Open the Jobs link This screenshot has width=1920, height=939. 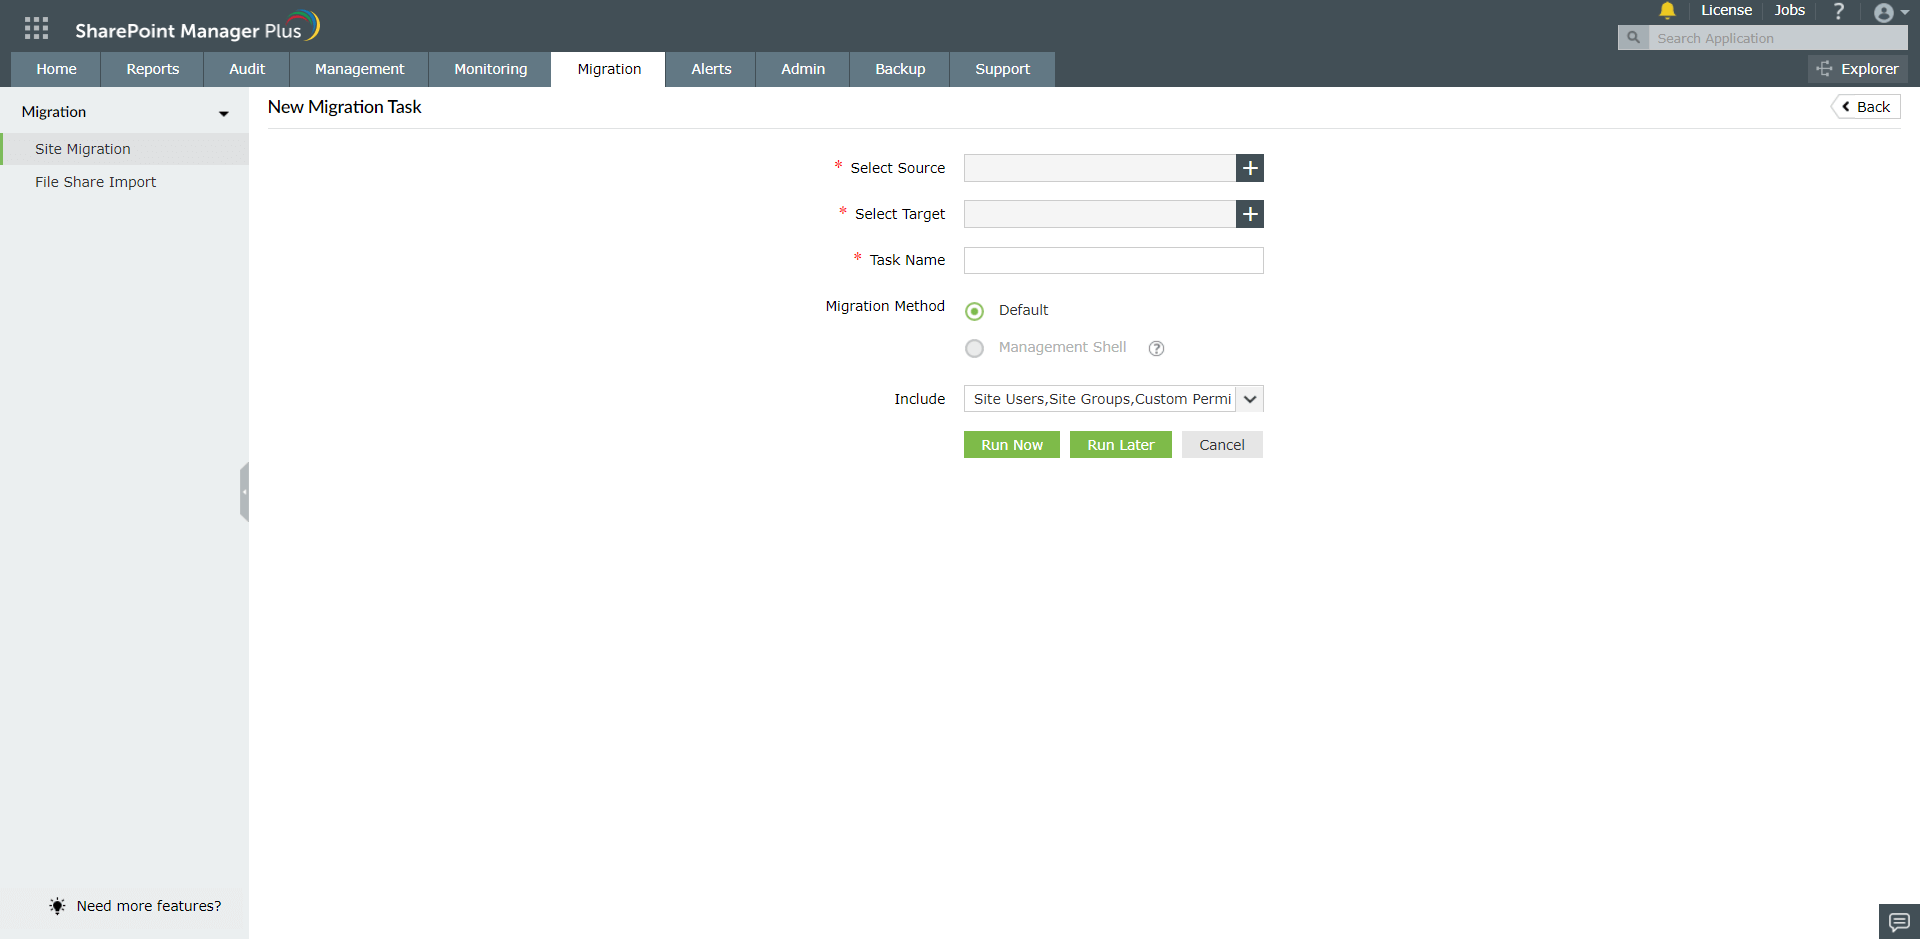coord(1790,10)
